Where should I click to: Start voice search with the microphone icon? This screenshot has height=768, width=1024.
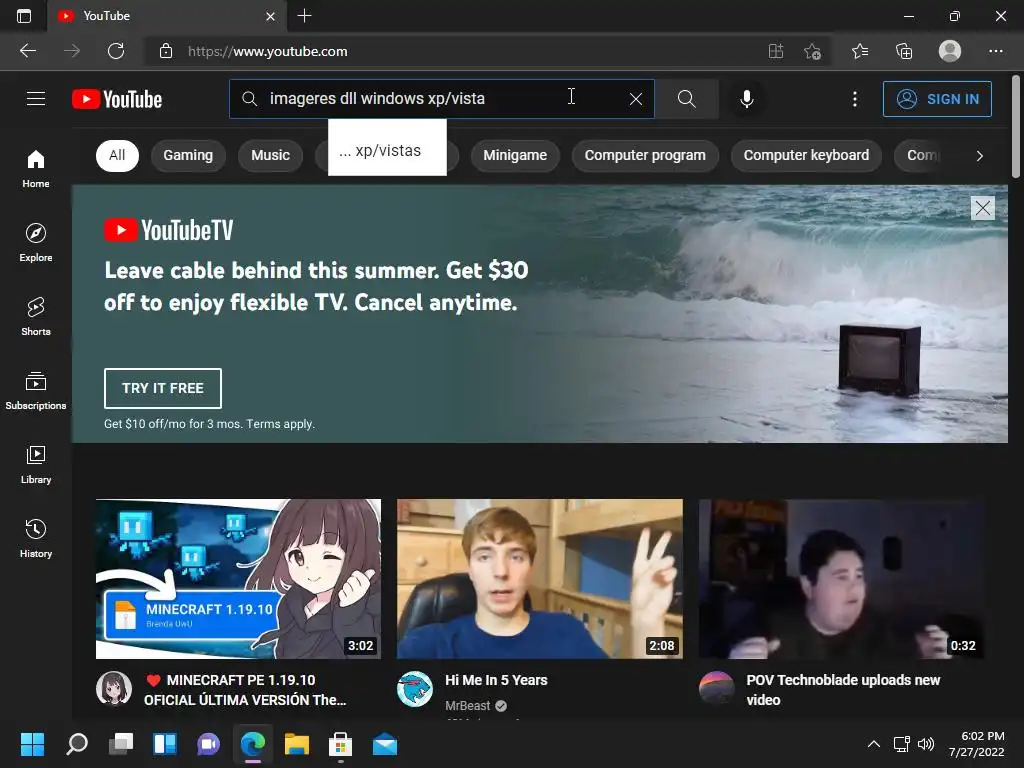coord(746,99)
